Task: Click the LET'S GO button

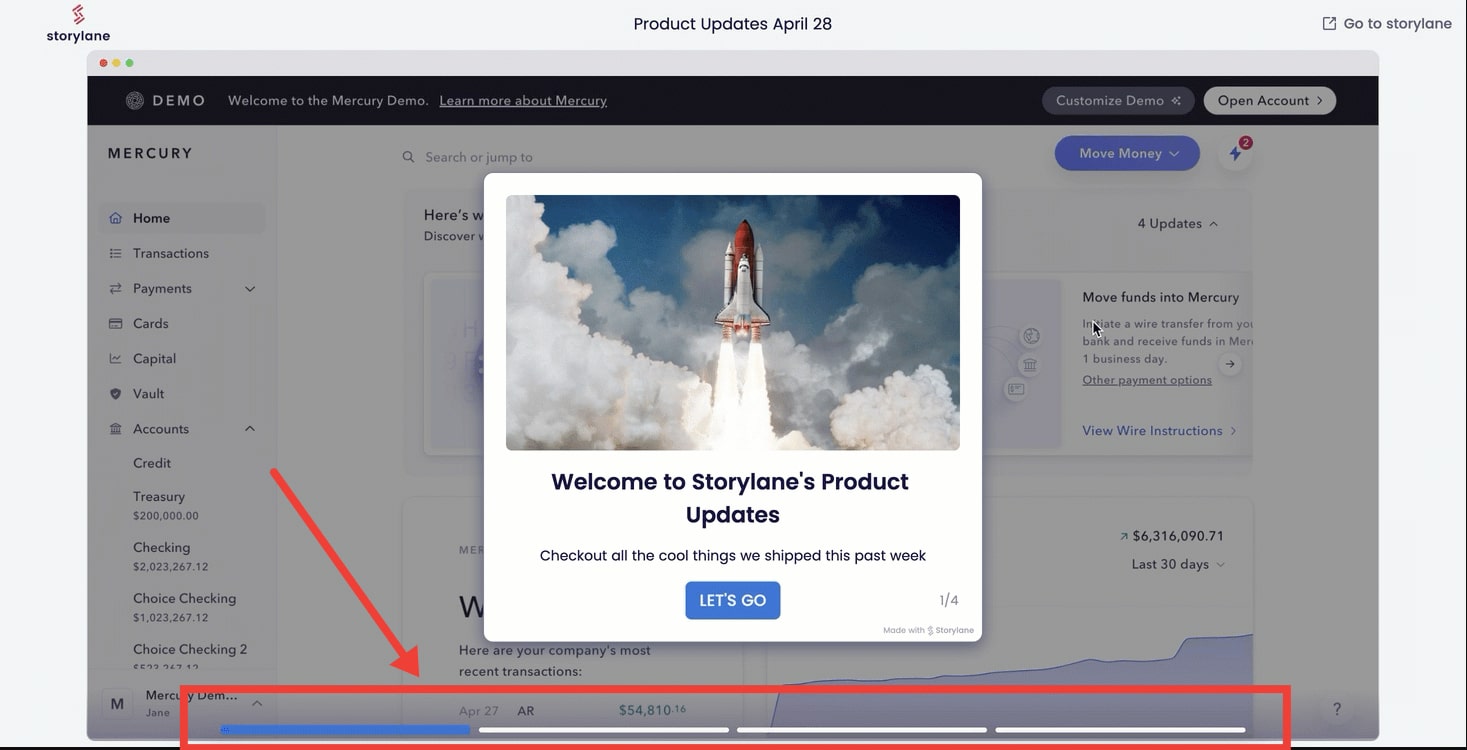Action: pyautogui.click(x=733, y=600)
